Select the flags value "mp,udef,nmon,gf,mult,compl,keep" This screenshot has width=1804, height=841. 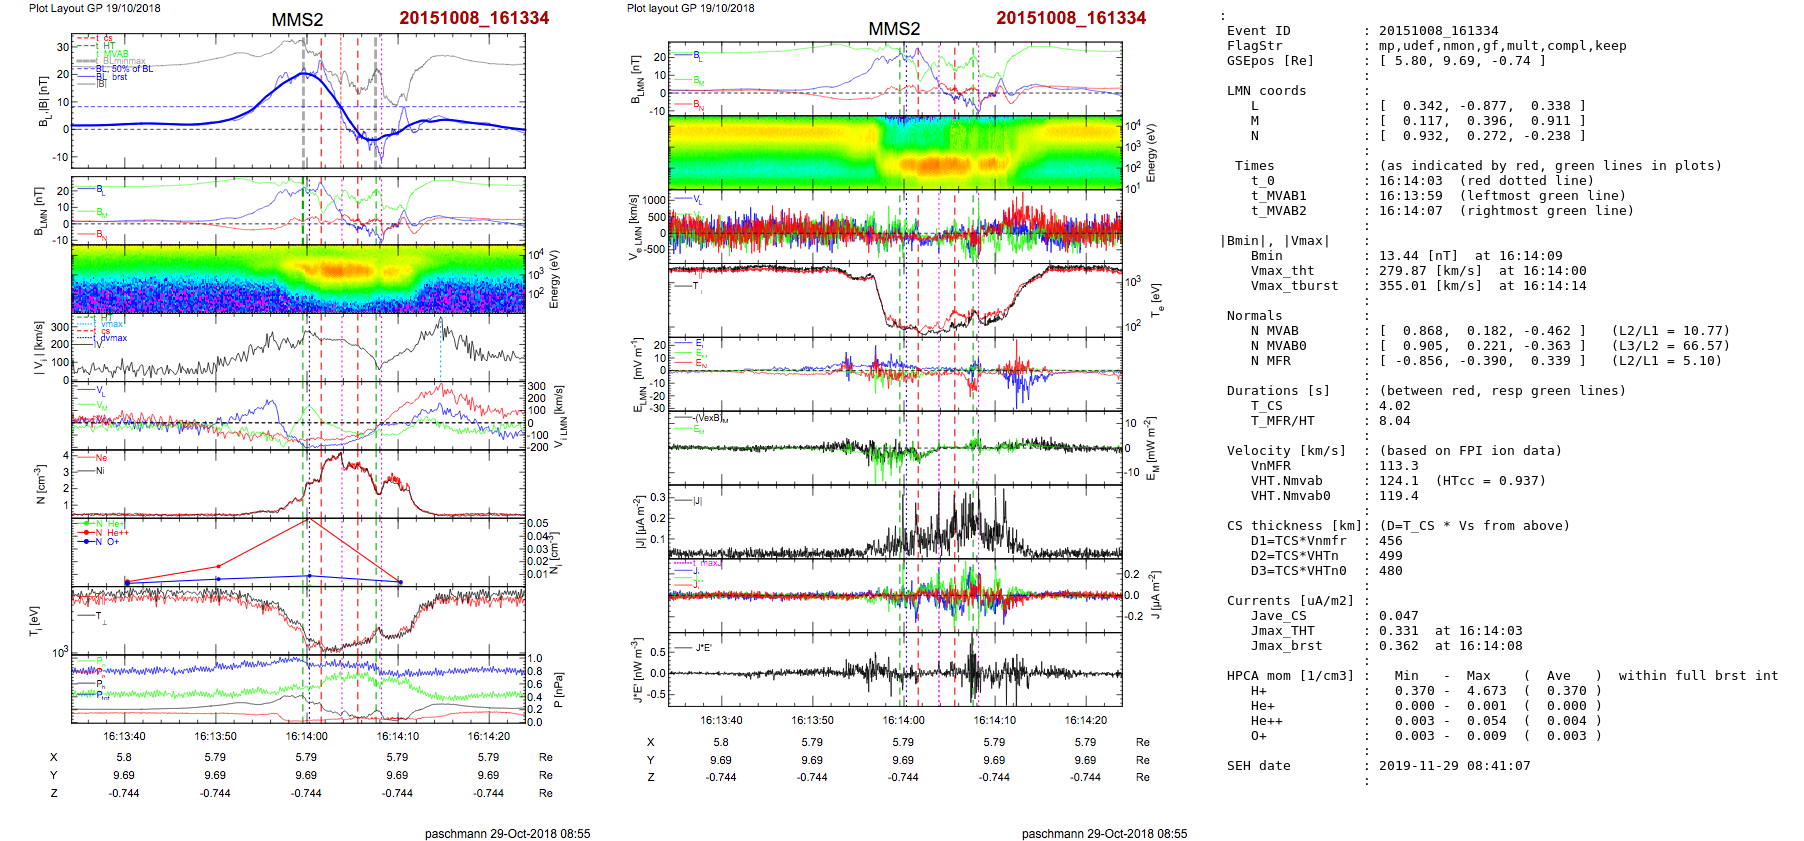pos(1503,46)
